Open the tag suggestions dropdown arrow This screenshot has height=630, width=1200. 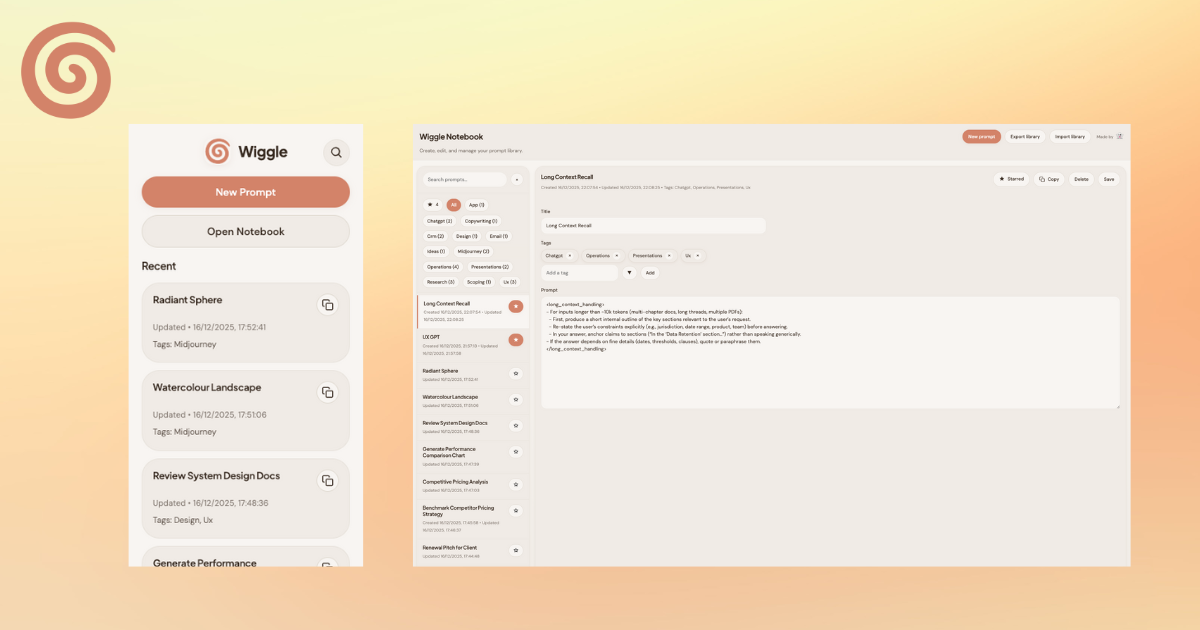[x=629, y=272]
